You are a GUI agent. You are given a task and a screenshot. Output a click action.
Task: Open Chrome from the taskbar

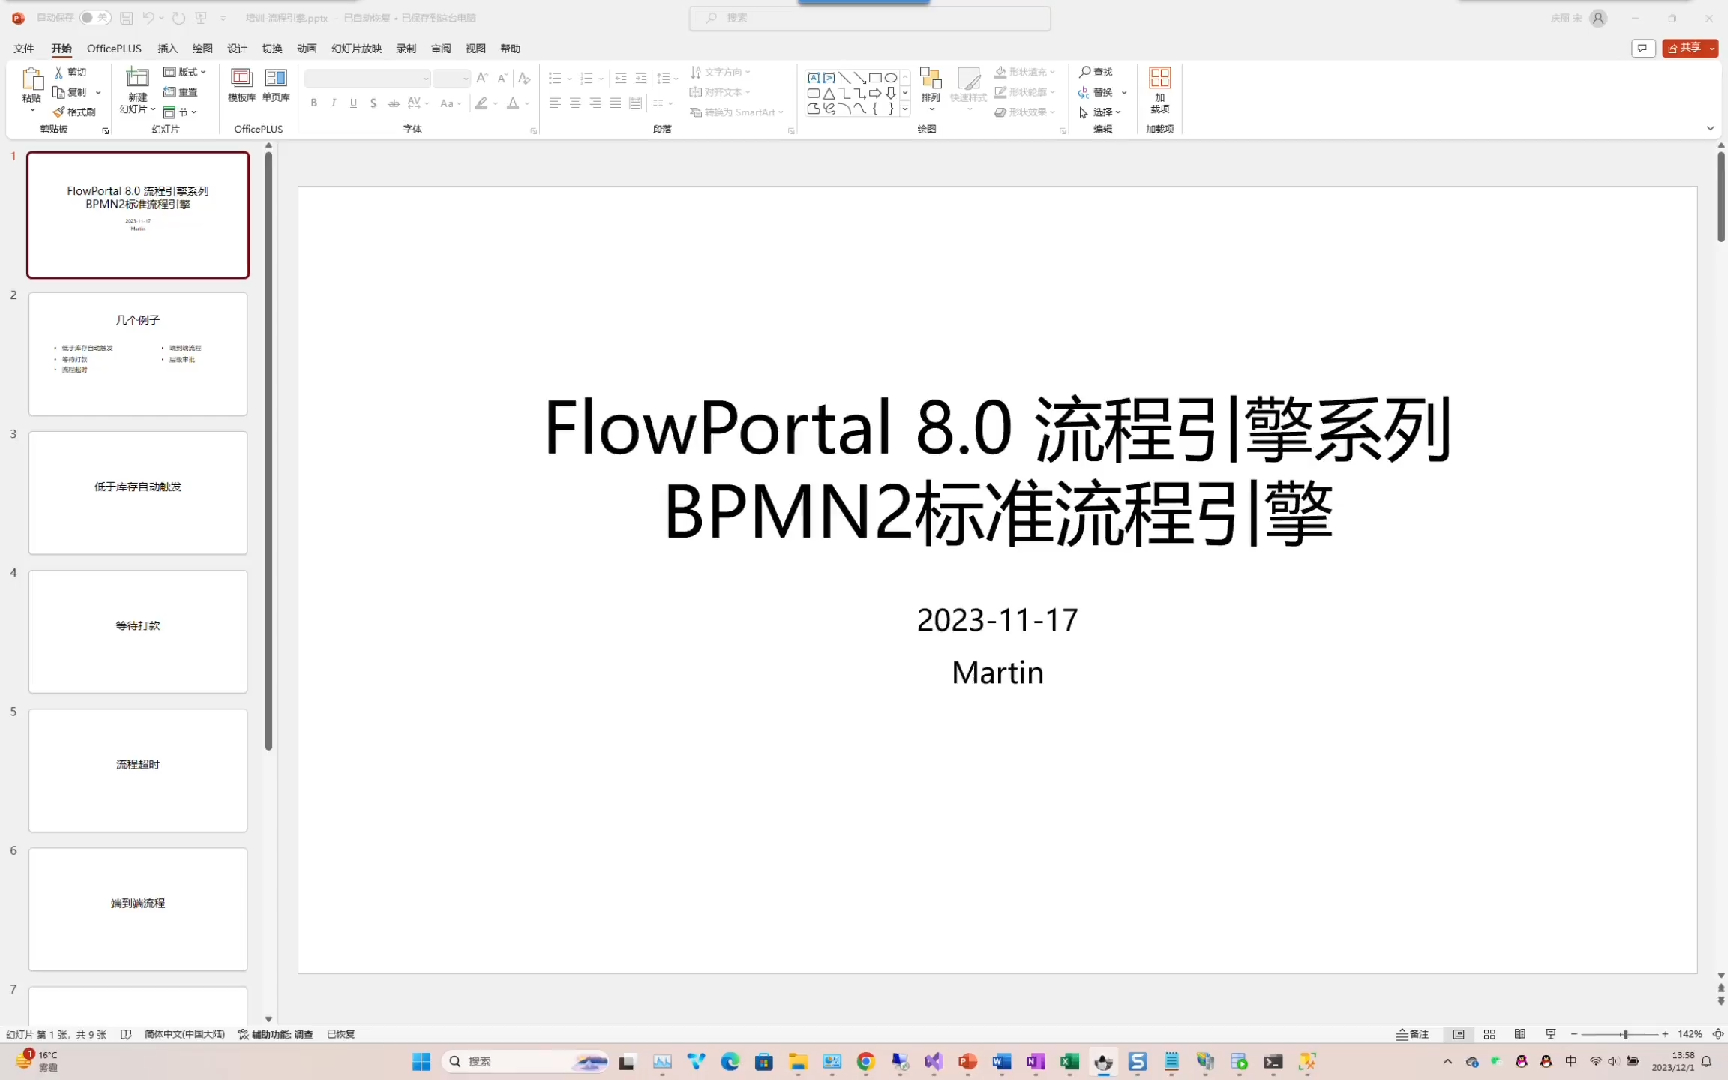(866, 1062)
